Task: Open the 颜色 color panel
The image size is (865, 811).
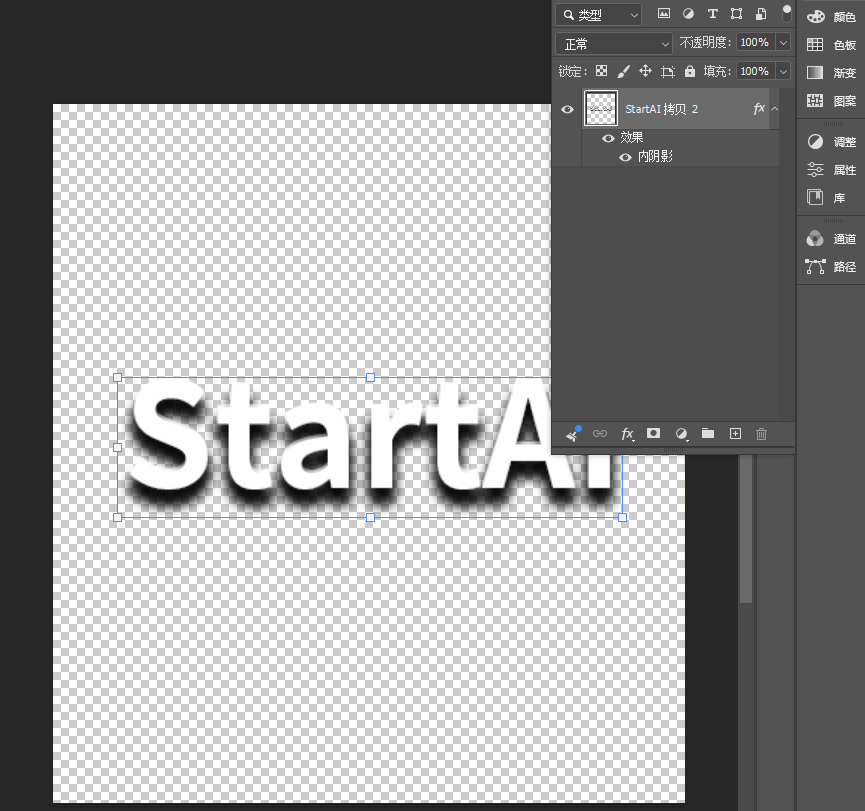Action: [x=831, y=17]
